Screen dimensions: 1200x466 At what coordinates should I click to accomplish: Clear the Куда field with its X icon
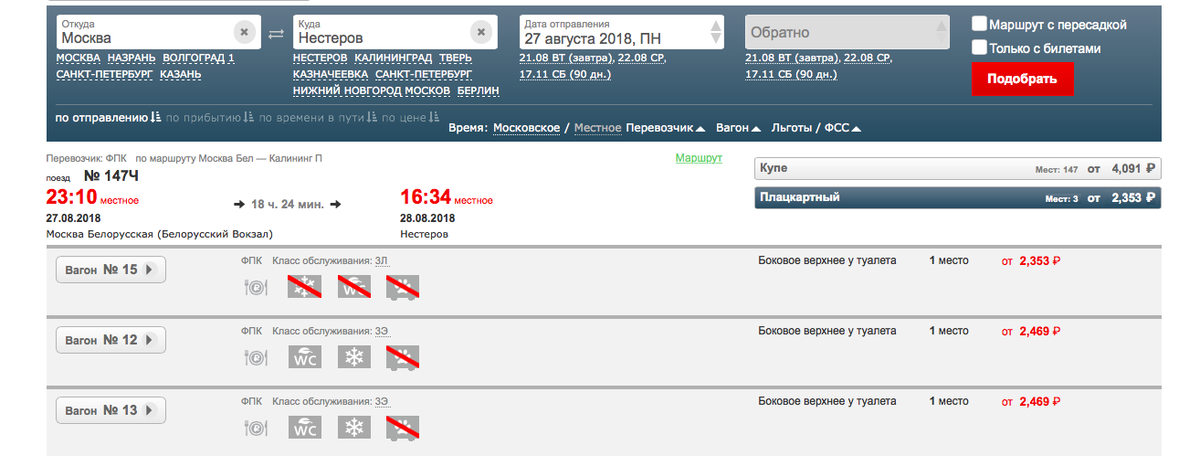tap(480, 32)
